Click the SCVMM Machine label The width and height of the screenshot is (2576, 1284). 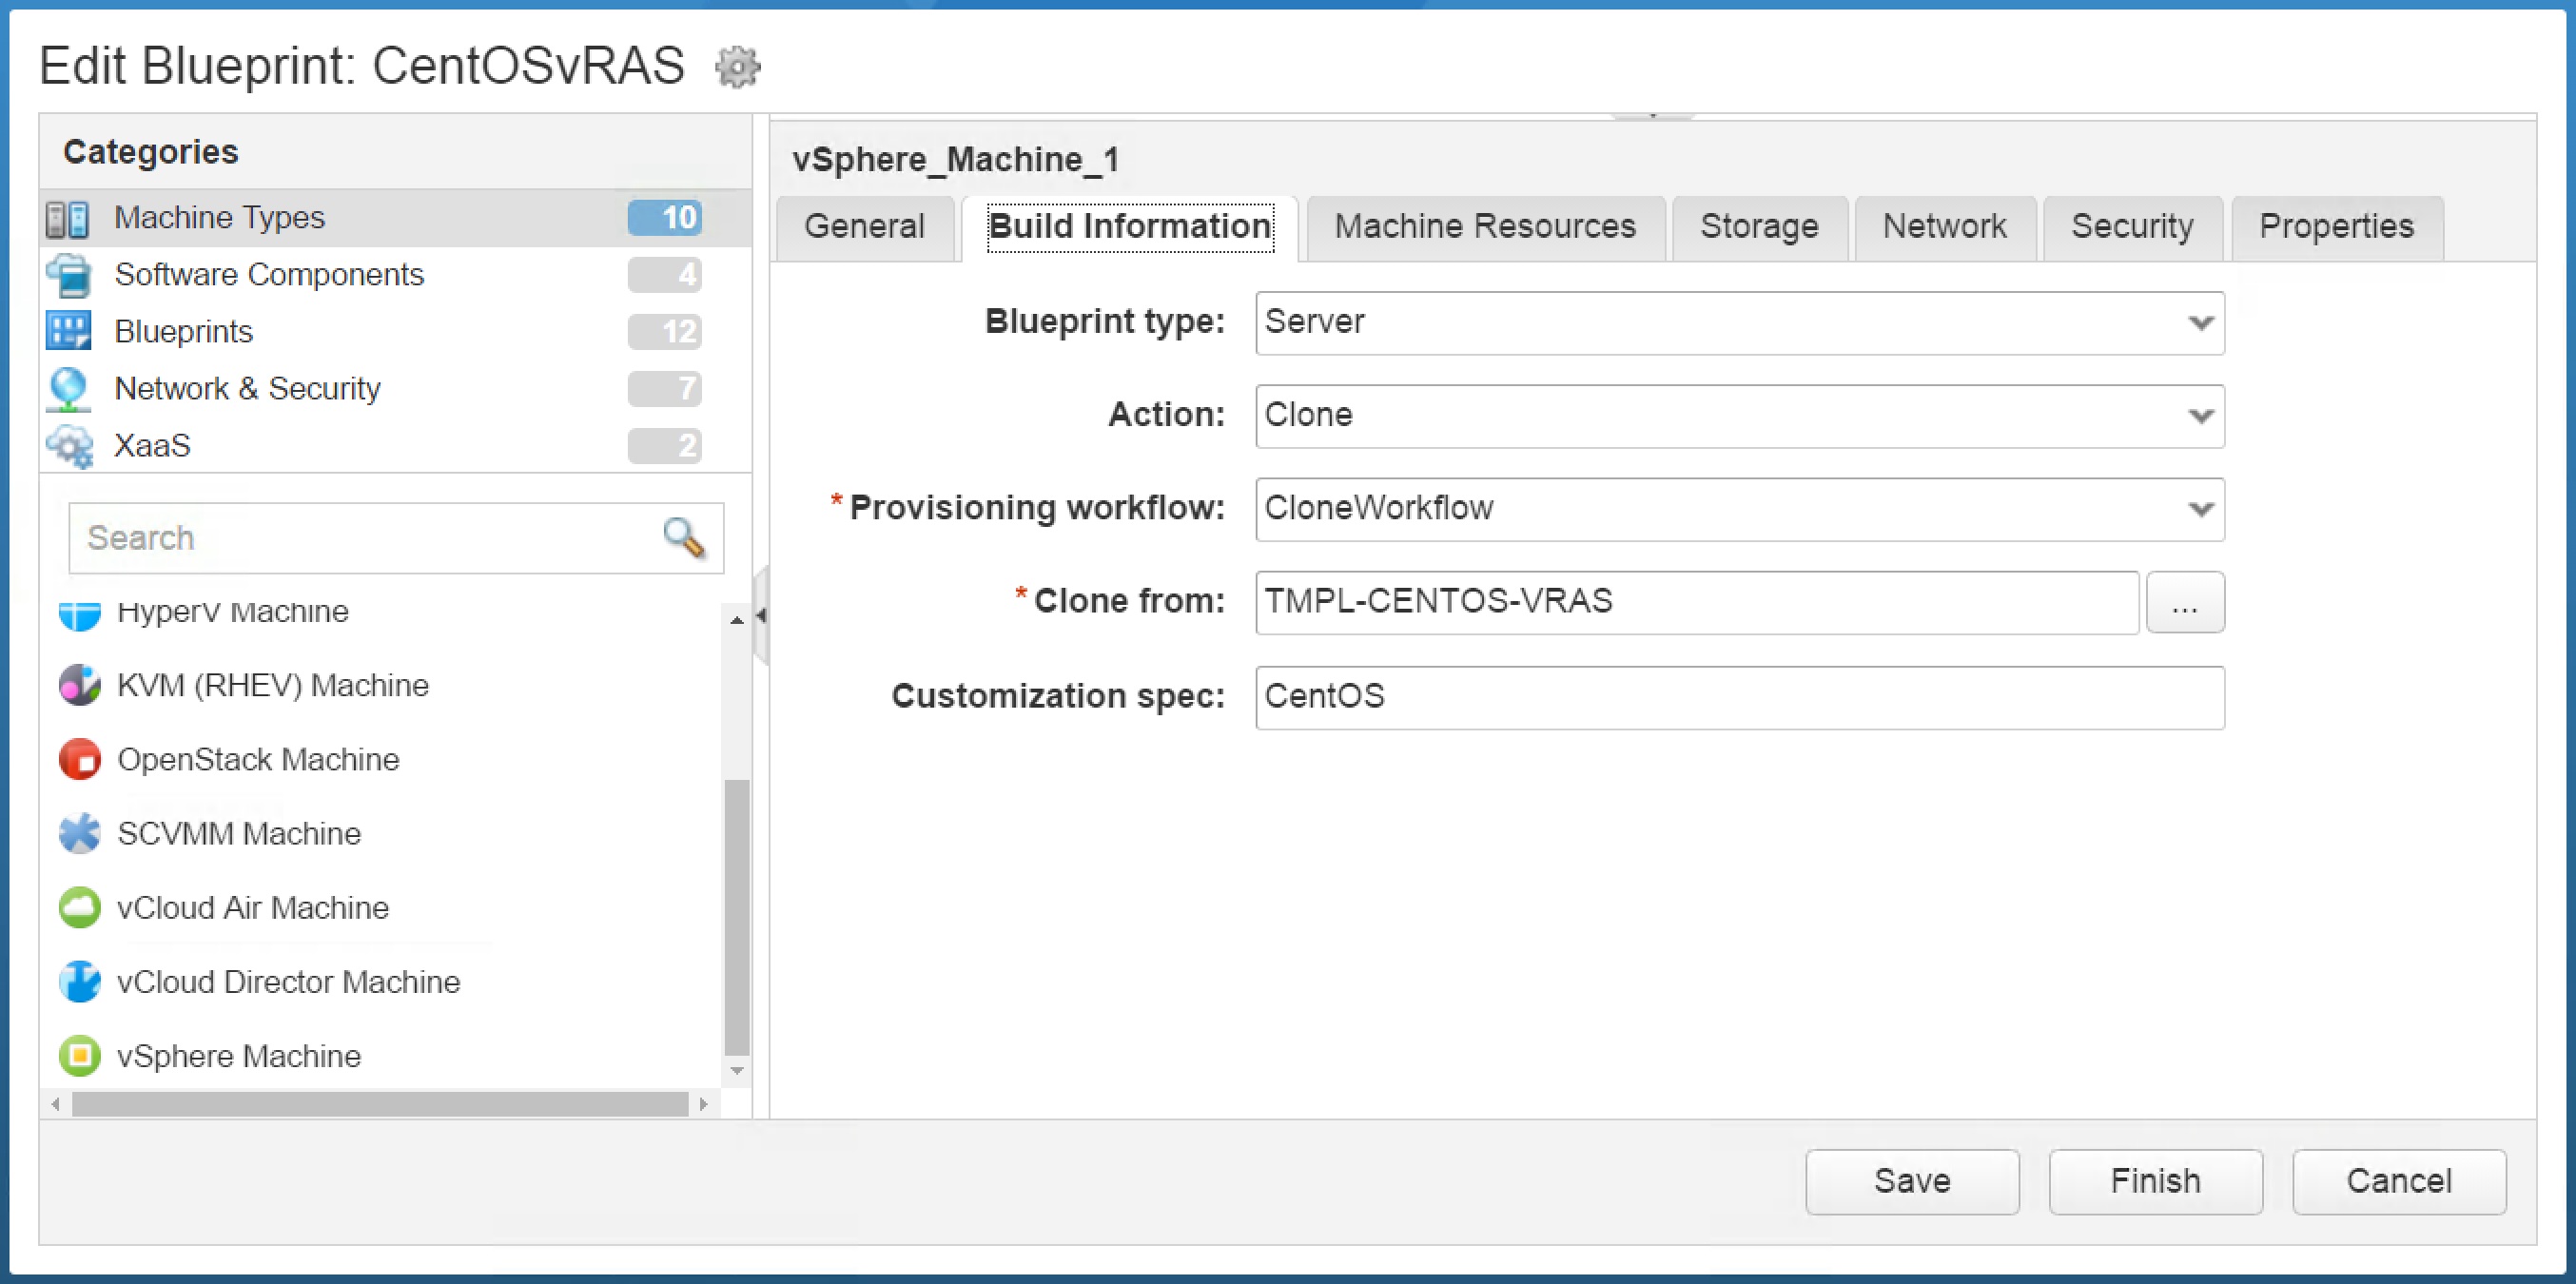(239, 833)
